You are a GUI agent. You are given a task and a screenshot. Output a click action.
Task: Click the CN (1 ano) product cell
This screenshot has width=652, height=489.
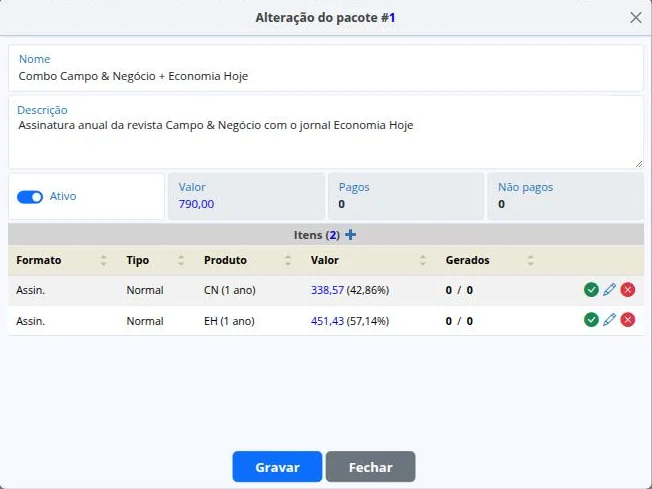(x=230, y=290)
